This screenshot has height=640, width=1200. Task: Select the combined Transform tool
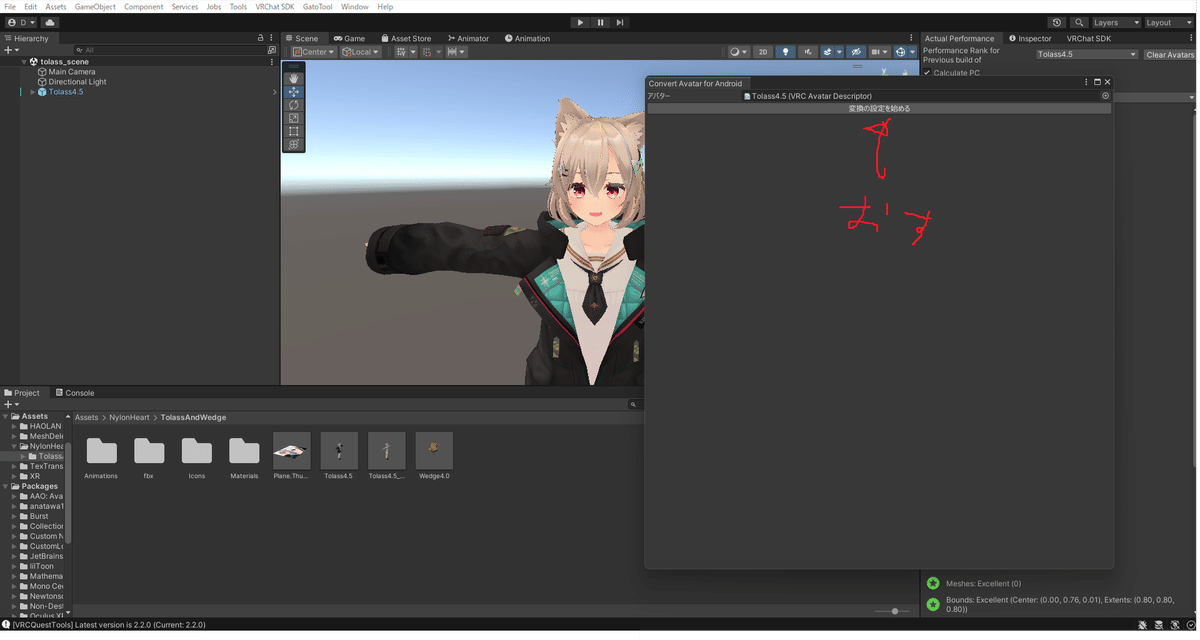tap(293, 144)
